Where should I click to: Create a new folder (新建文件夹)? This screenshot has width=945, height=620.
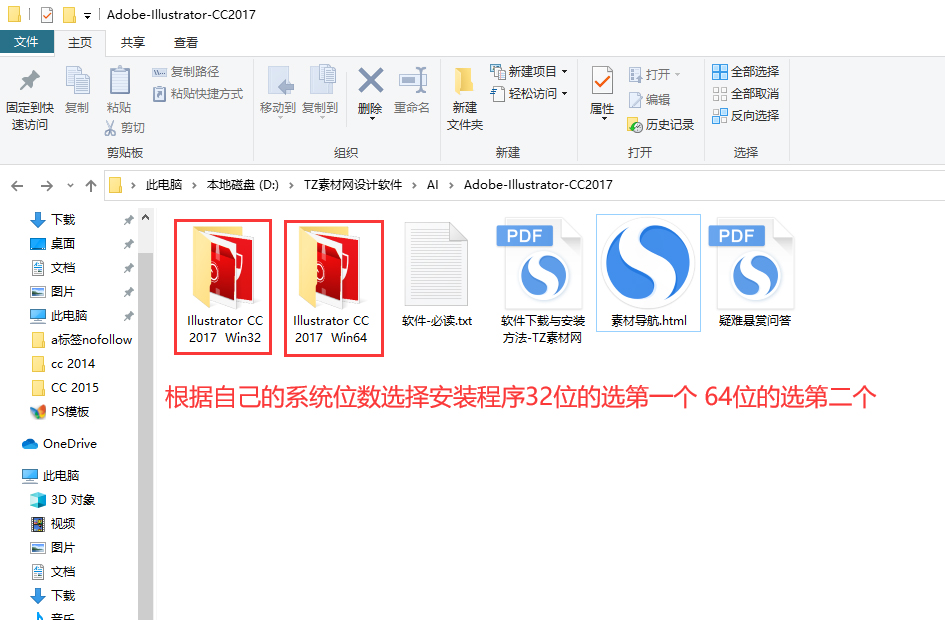[465, 99]
